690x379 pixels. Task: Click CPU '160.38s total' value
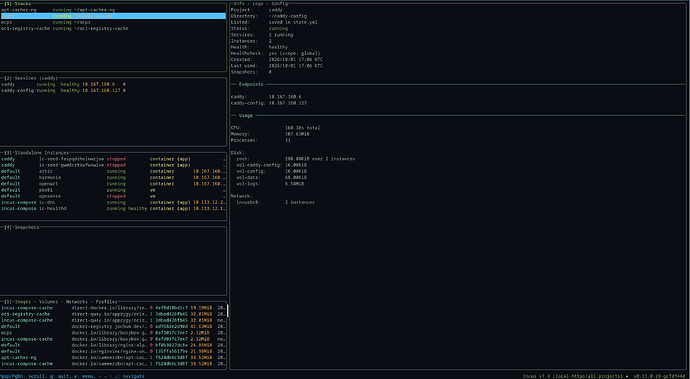pyautogui.click(x=303, y=128)
